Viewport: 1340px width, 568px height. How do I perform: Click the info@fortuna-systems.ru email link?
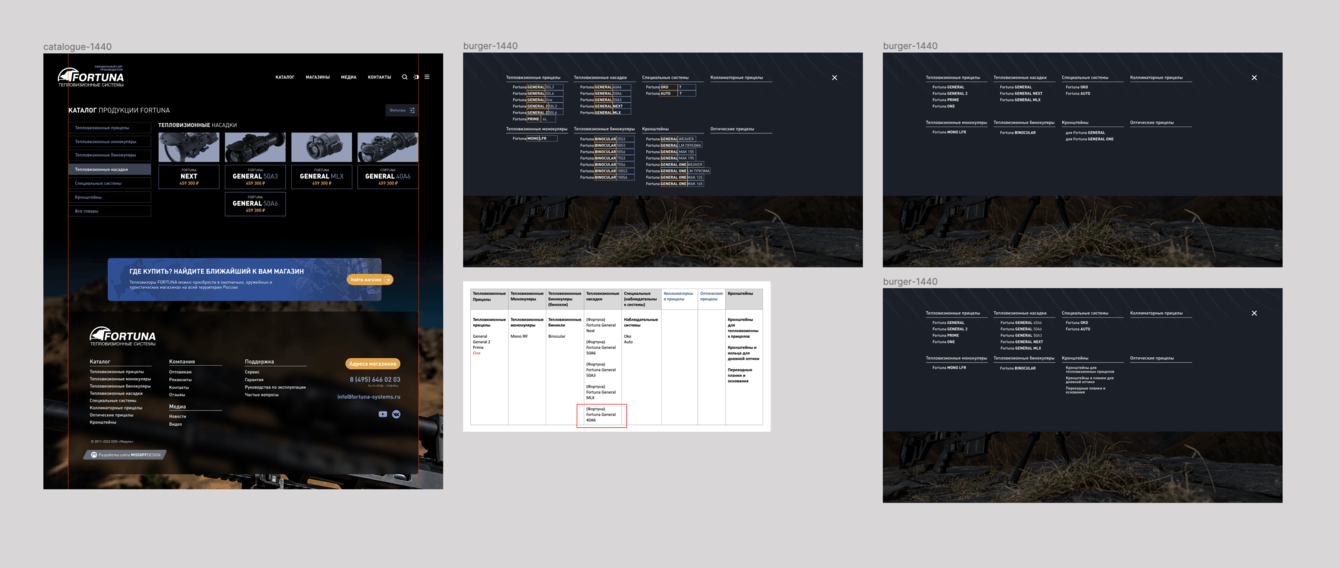click(368, 397)
